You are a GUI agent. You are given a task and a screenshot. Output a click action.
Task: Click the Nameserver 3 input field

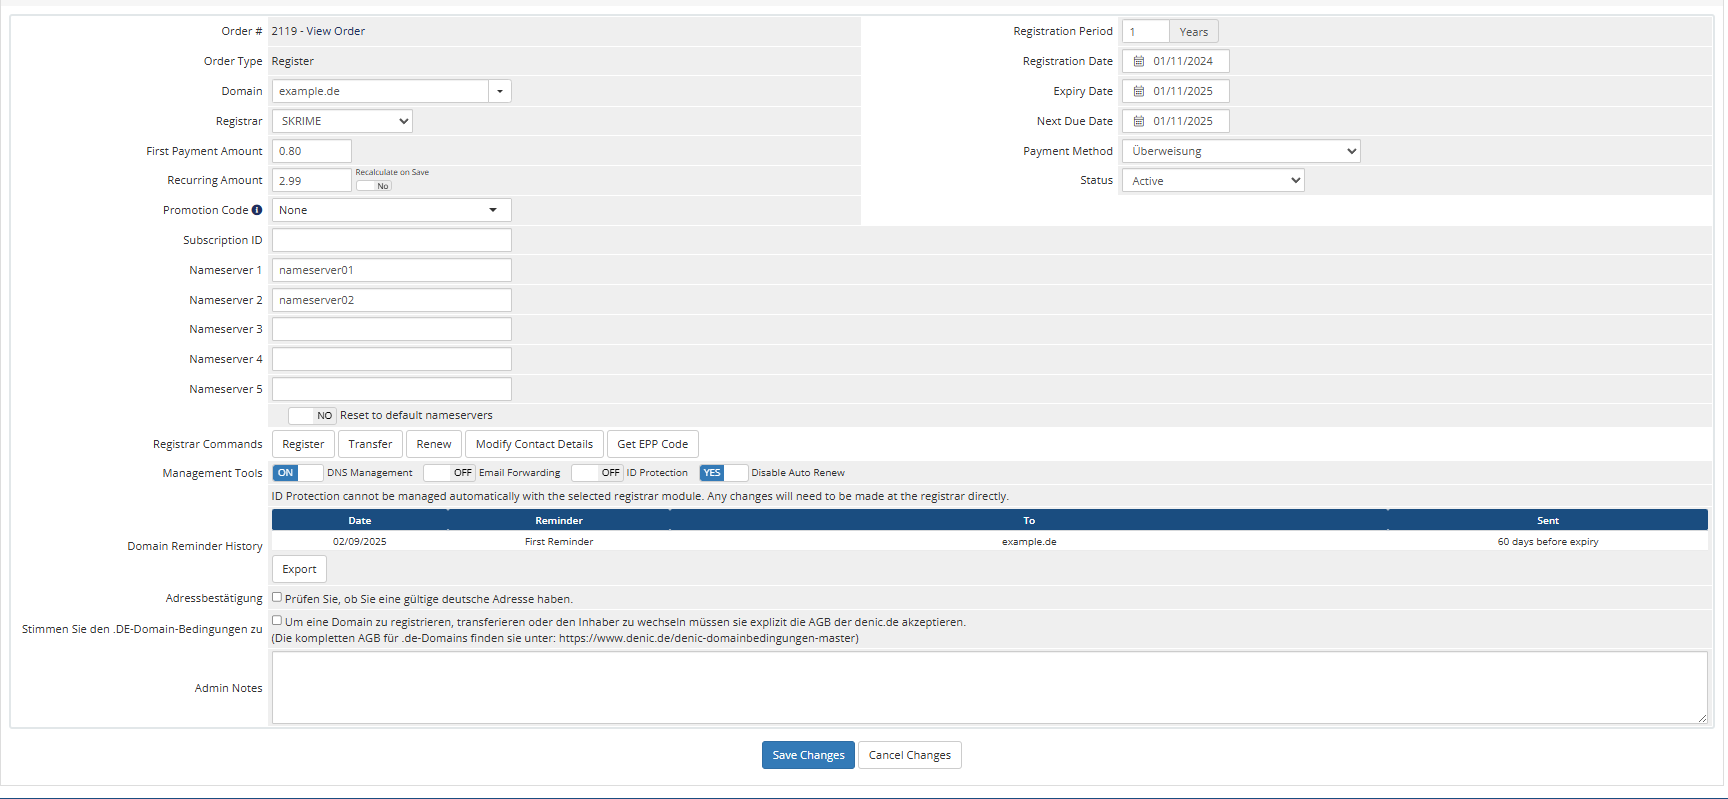(391, 329)
